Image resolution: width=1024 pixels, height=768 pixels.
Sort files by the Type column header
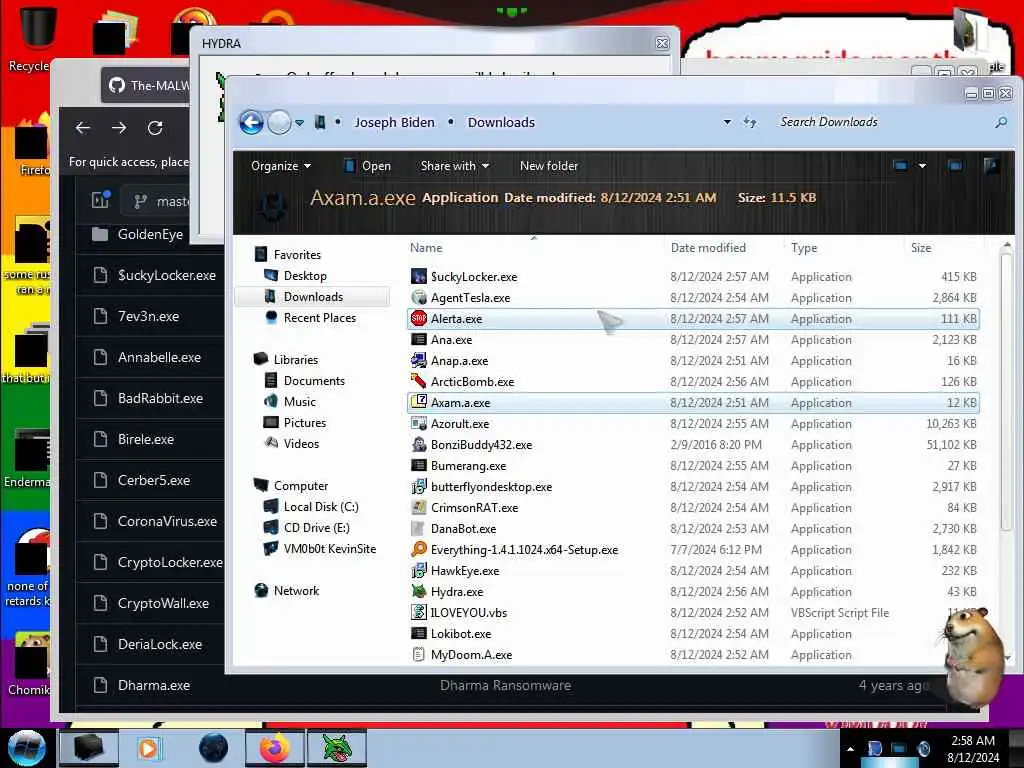coord(804,248)
